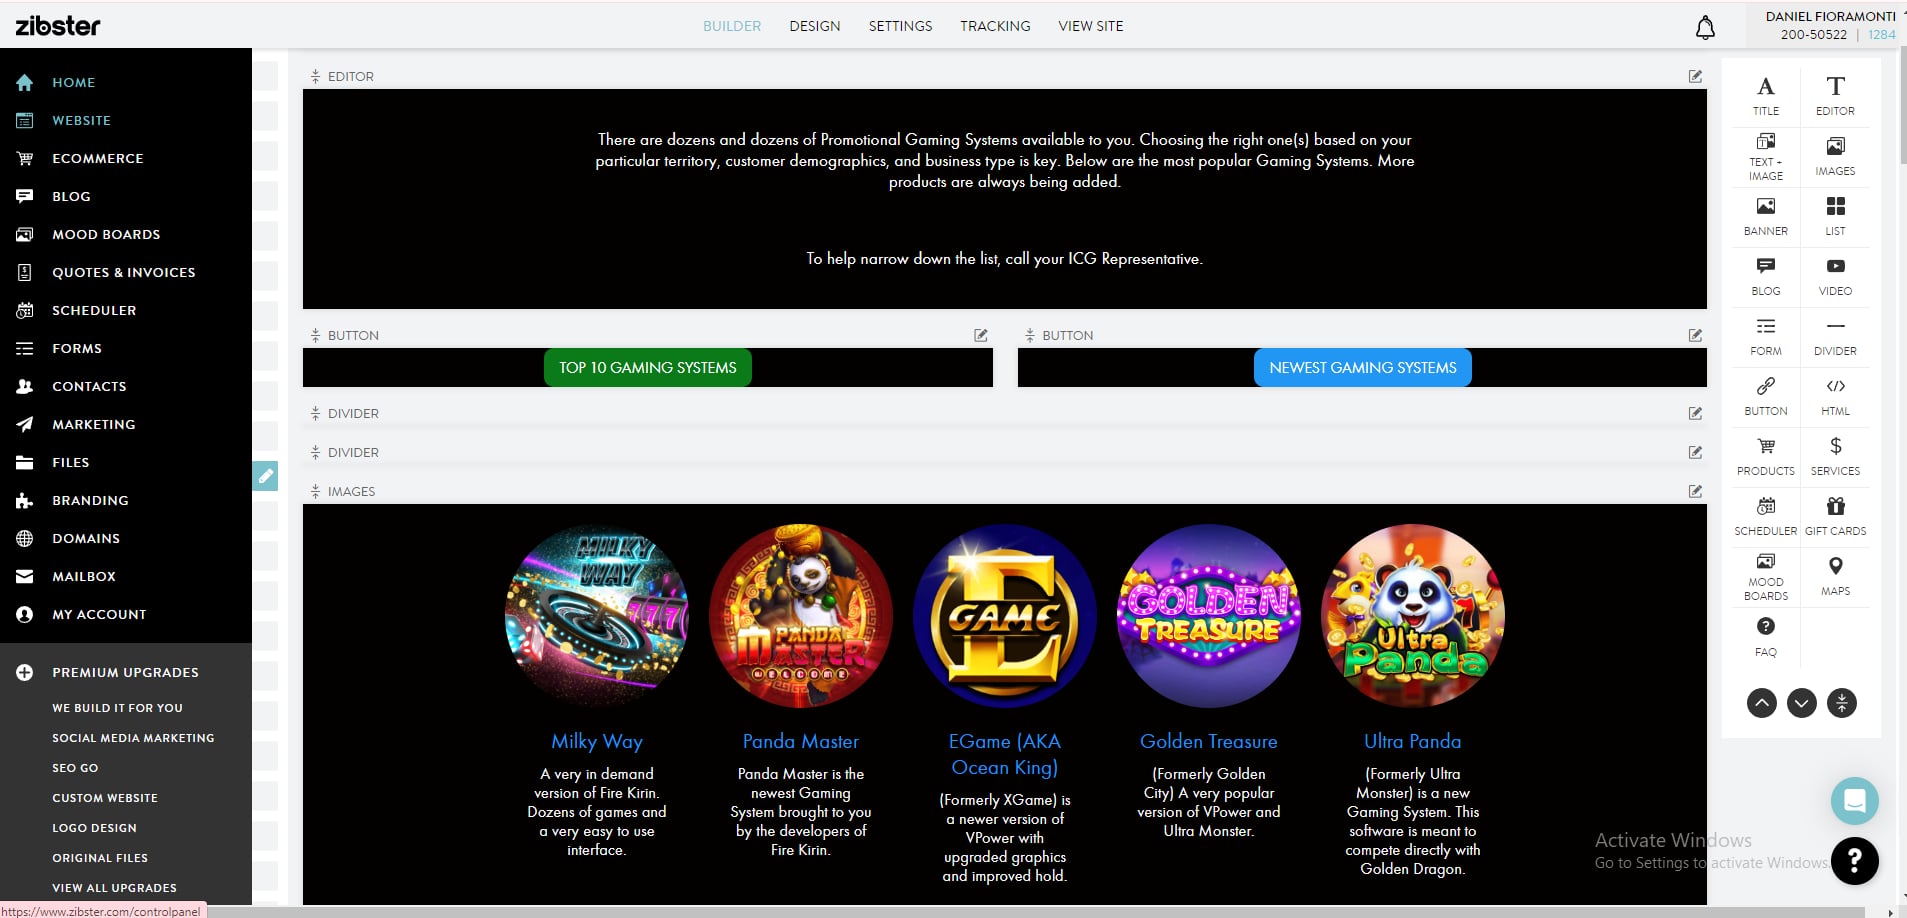Click the Milky Way game thumbnail
The image size is (1907, 918).
597,616
